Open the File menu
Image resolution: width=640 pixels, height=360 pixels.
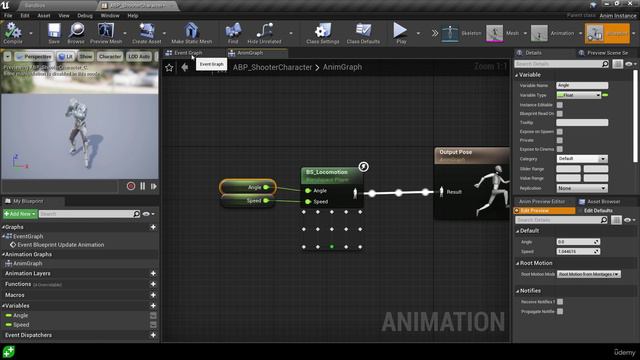coord(8,16)
